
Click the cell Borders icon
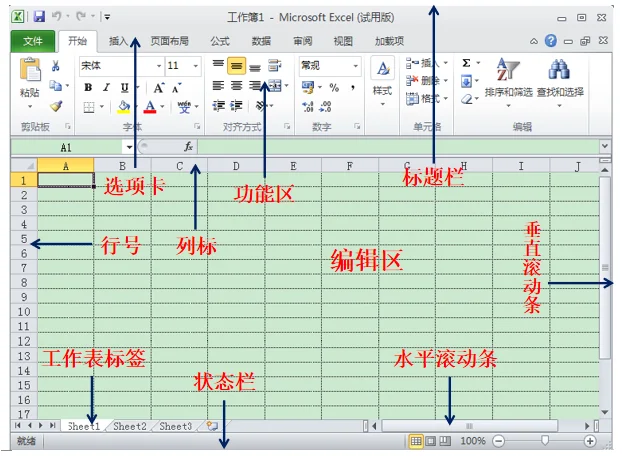pyautogui.click(x=88, y=107)
